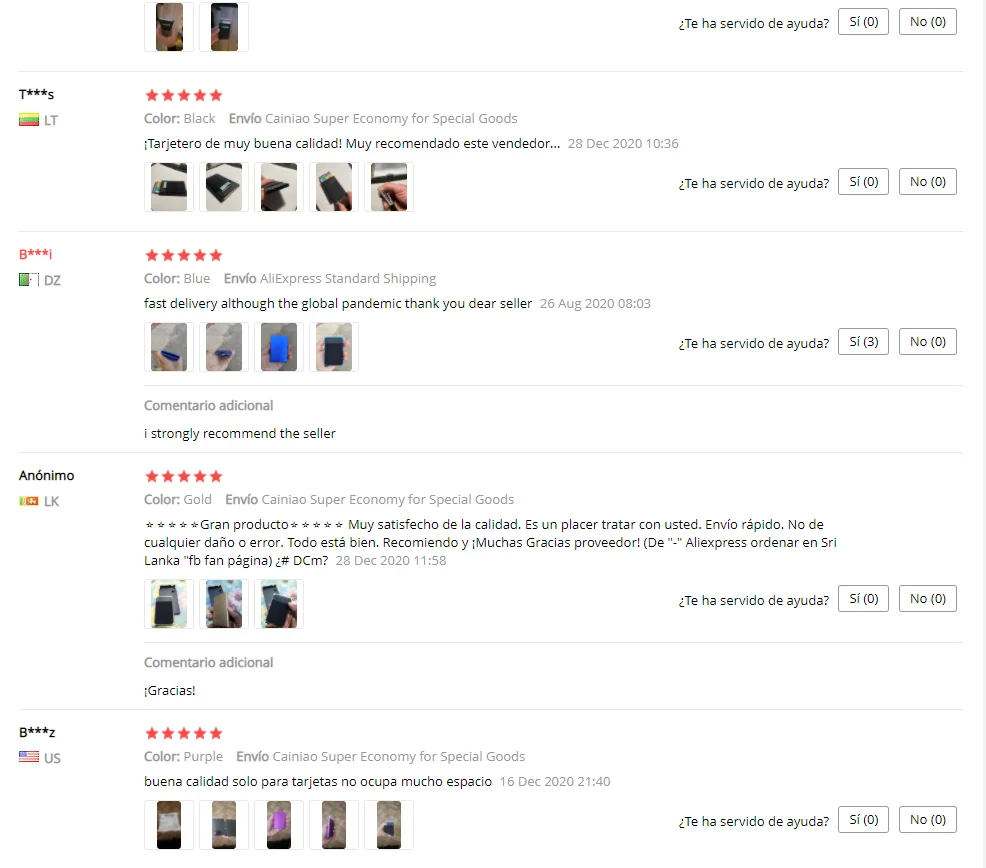Open third photo in Anónimo review

point(279,604)
